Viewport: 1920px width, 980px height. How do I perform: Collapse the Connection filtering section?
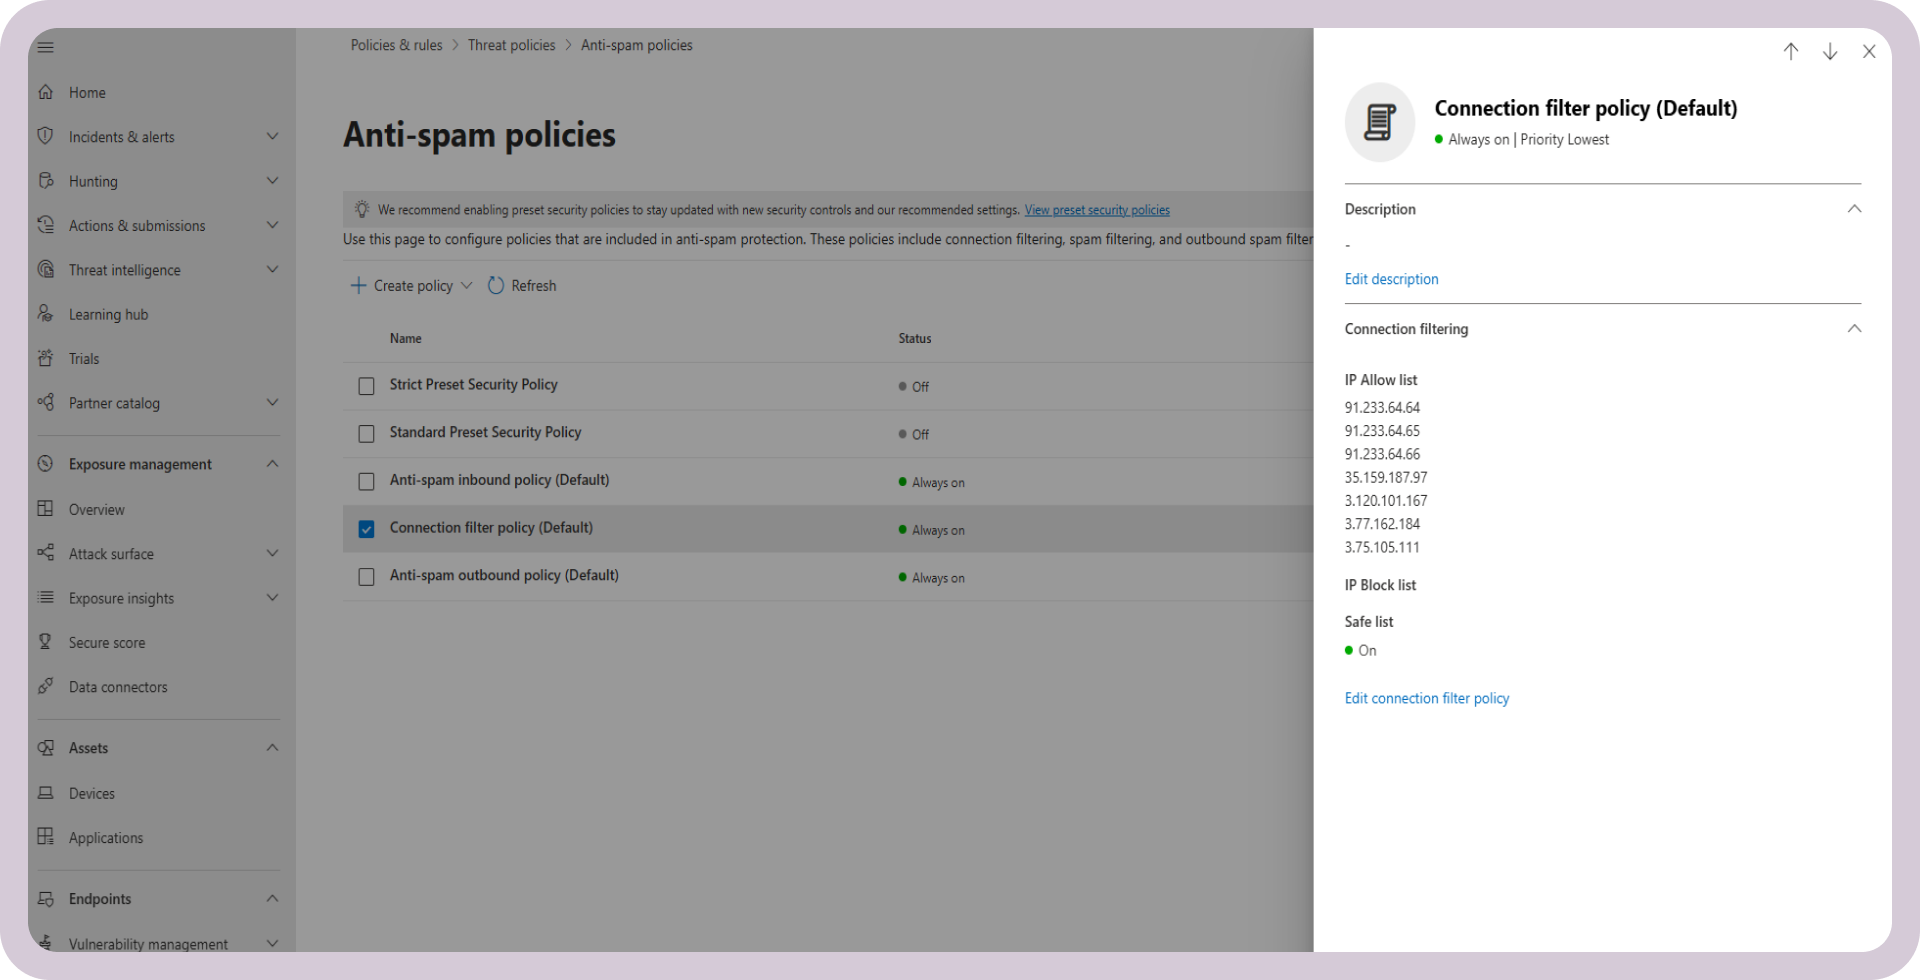1855,328
